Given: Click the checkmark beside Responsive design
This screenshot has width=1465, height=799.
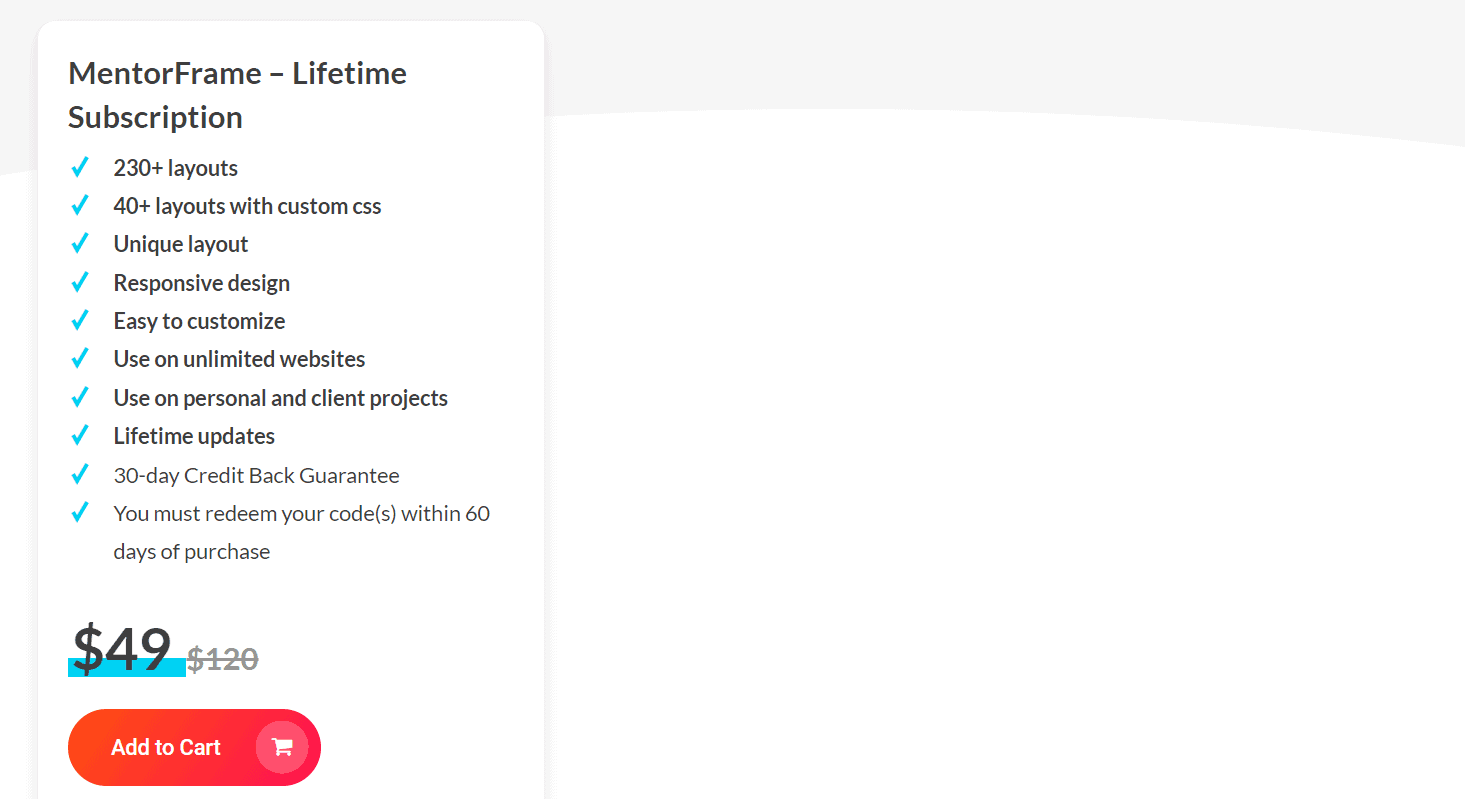Looking at the screenshot, I should [x=80, y=281].
